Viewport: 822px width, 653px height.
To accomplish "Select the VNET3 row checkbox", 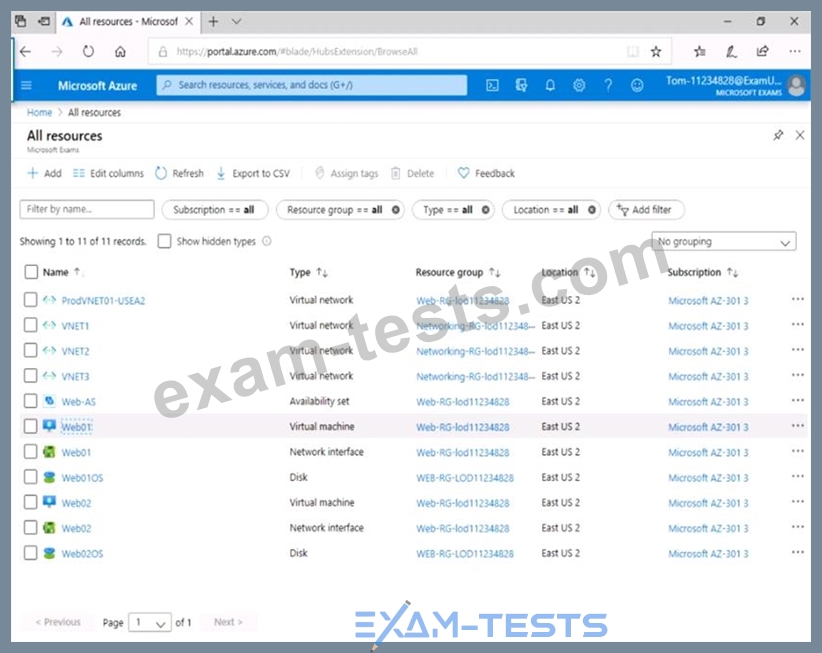I will pyautogui.click(x=30, y=376).
